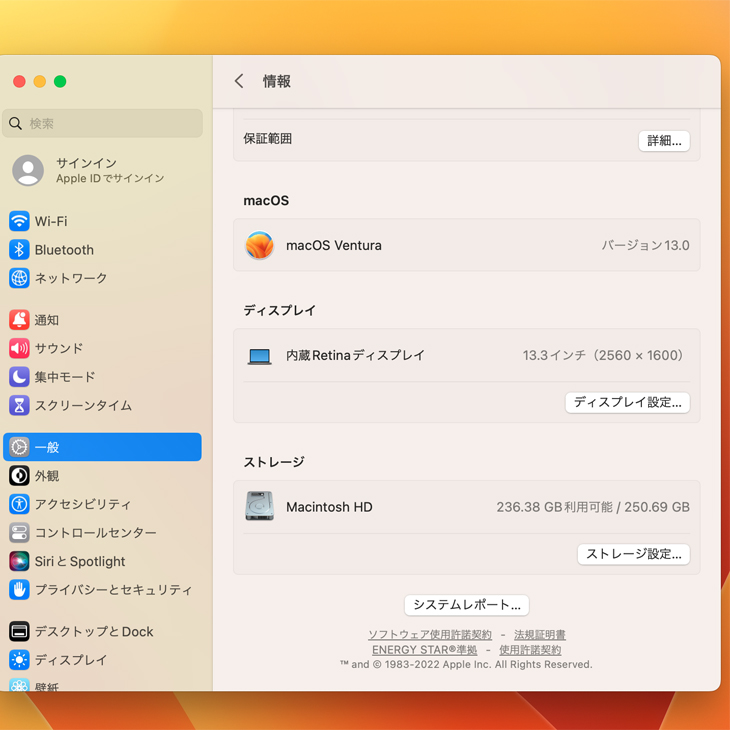This screenshot has height=730, width=730.
Task: Open the 詳細... warranty button
Action: pyautogui.click(x=664, y=141)
